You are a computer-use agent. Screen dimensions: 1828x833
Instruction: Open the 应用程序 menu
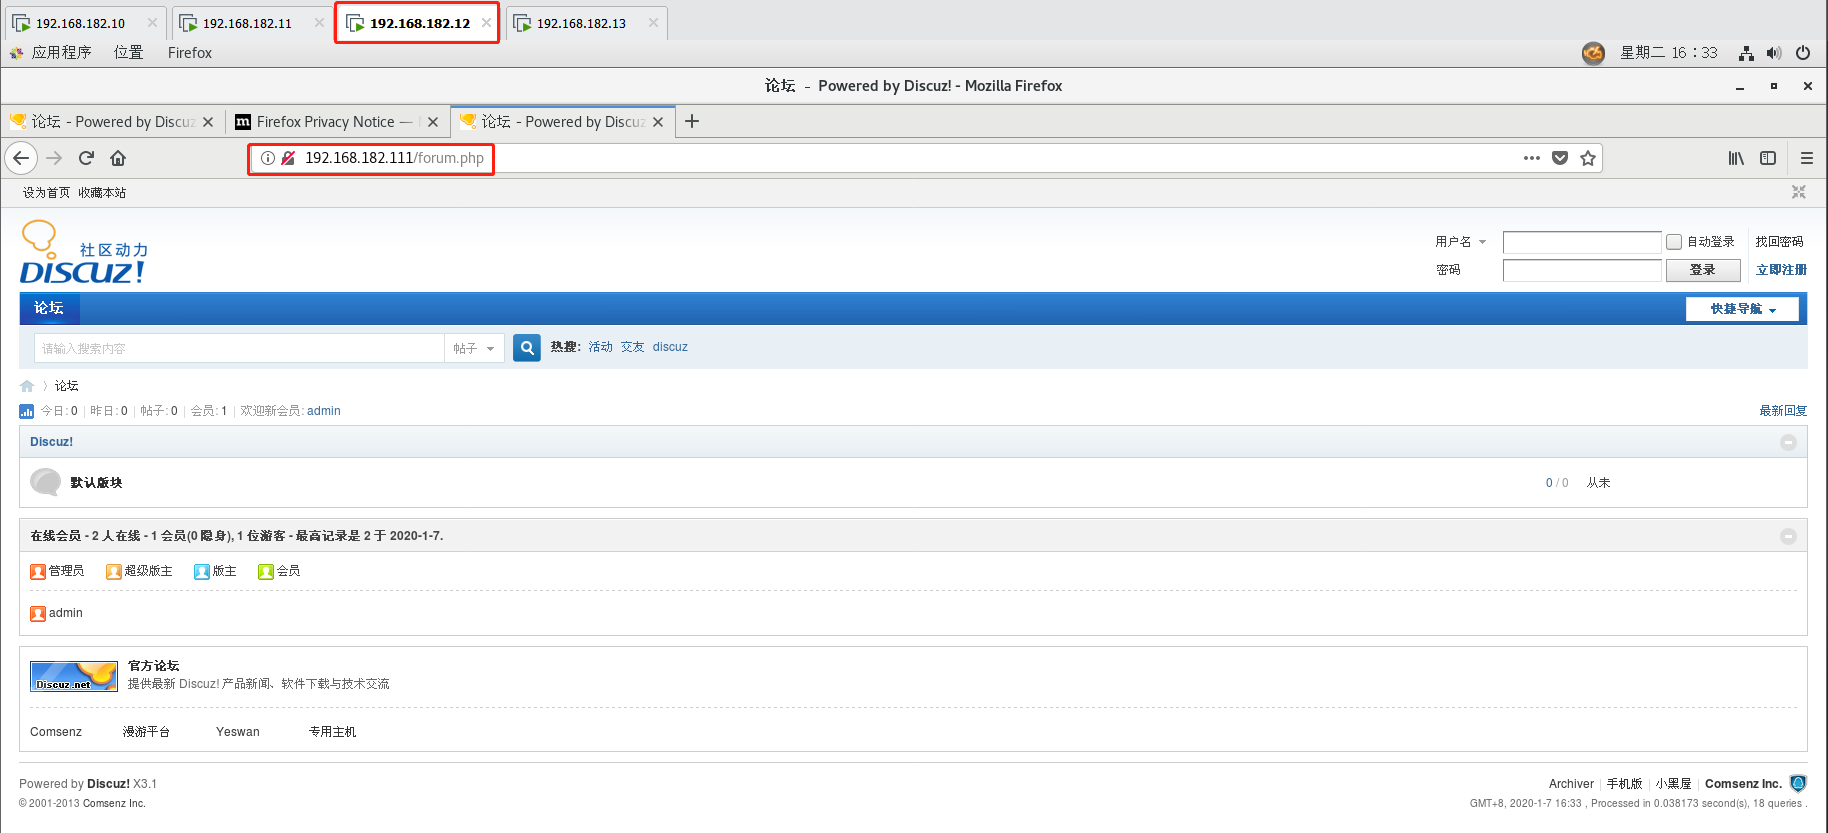coord(61,53)
